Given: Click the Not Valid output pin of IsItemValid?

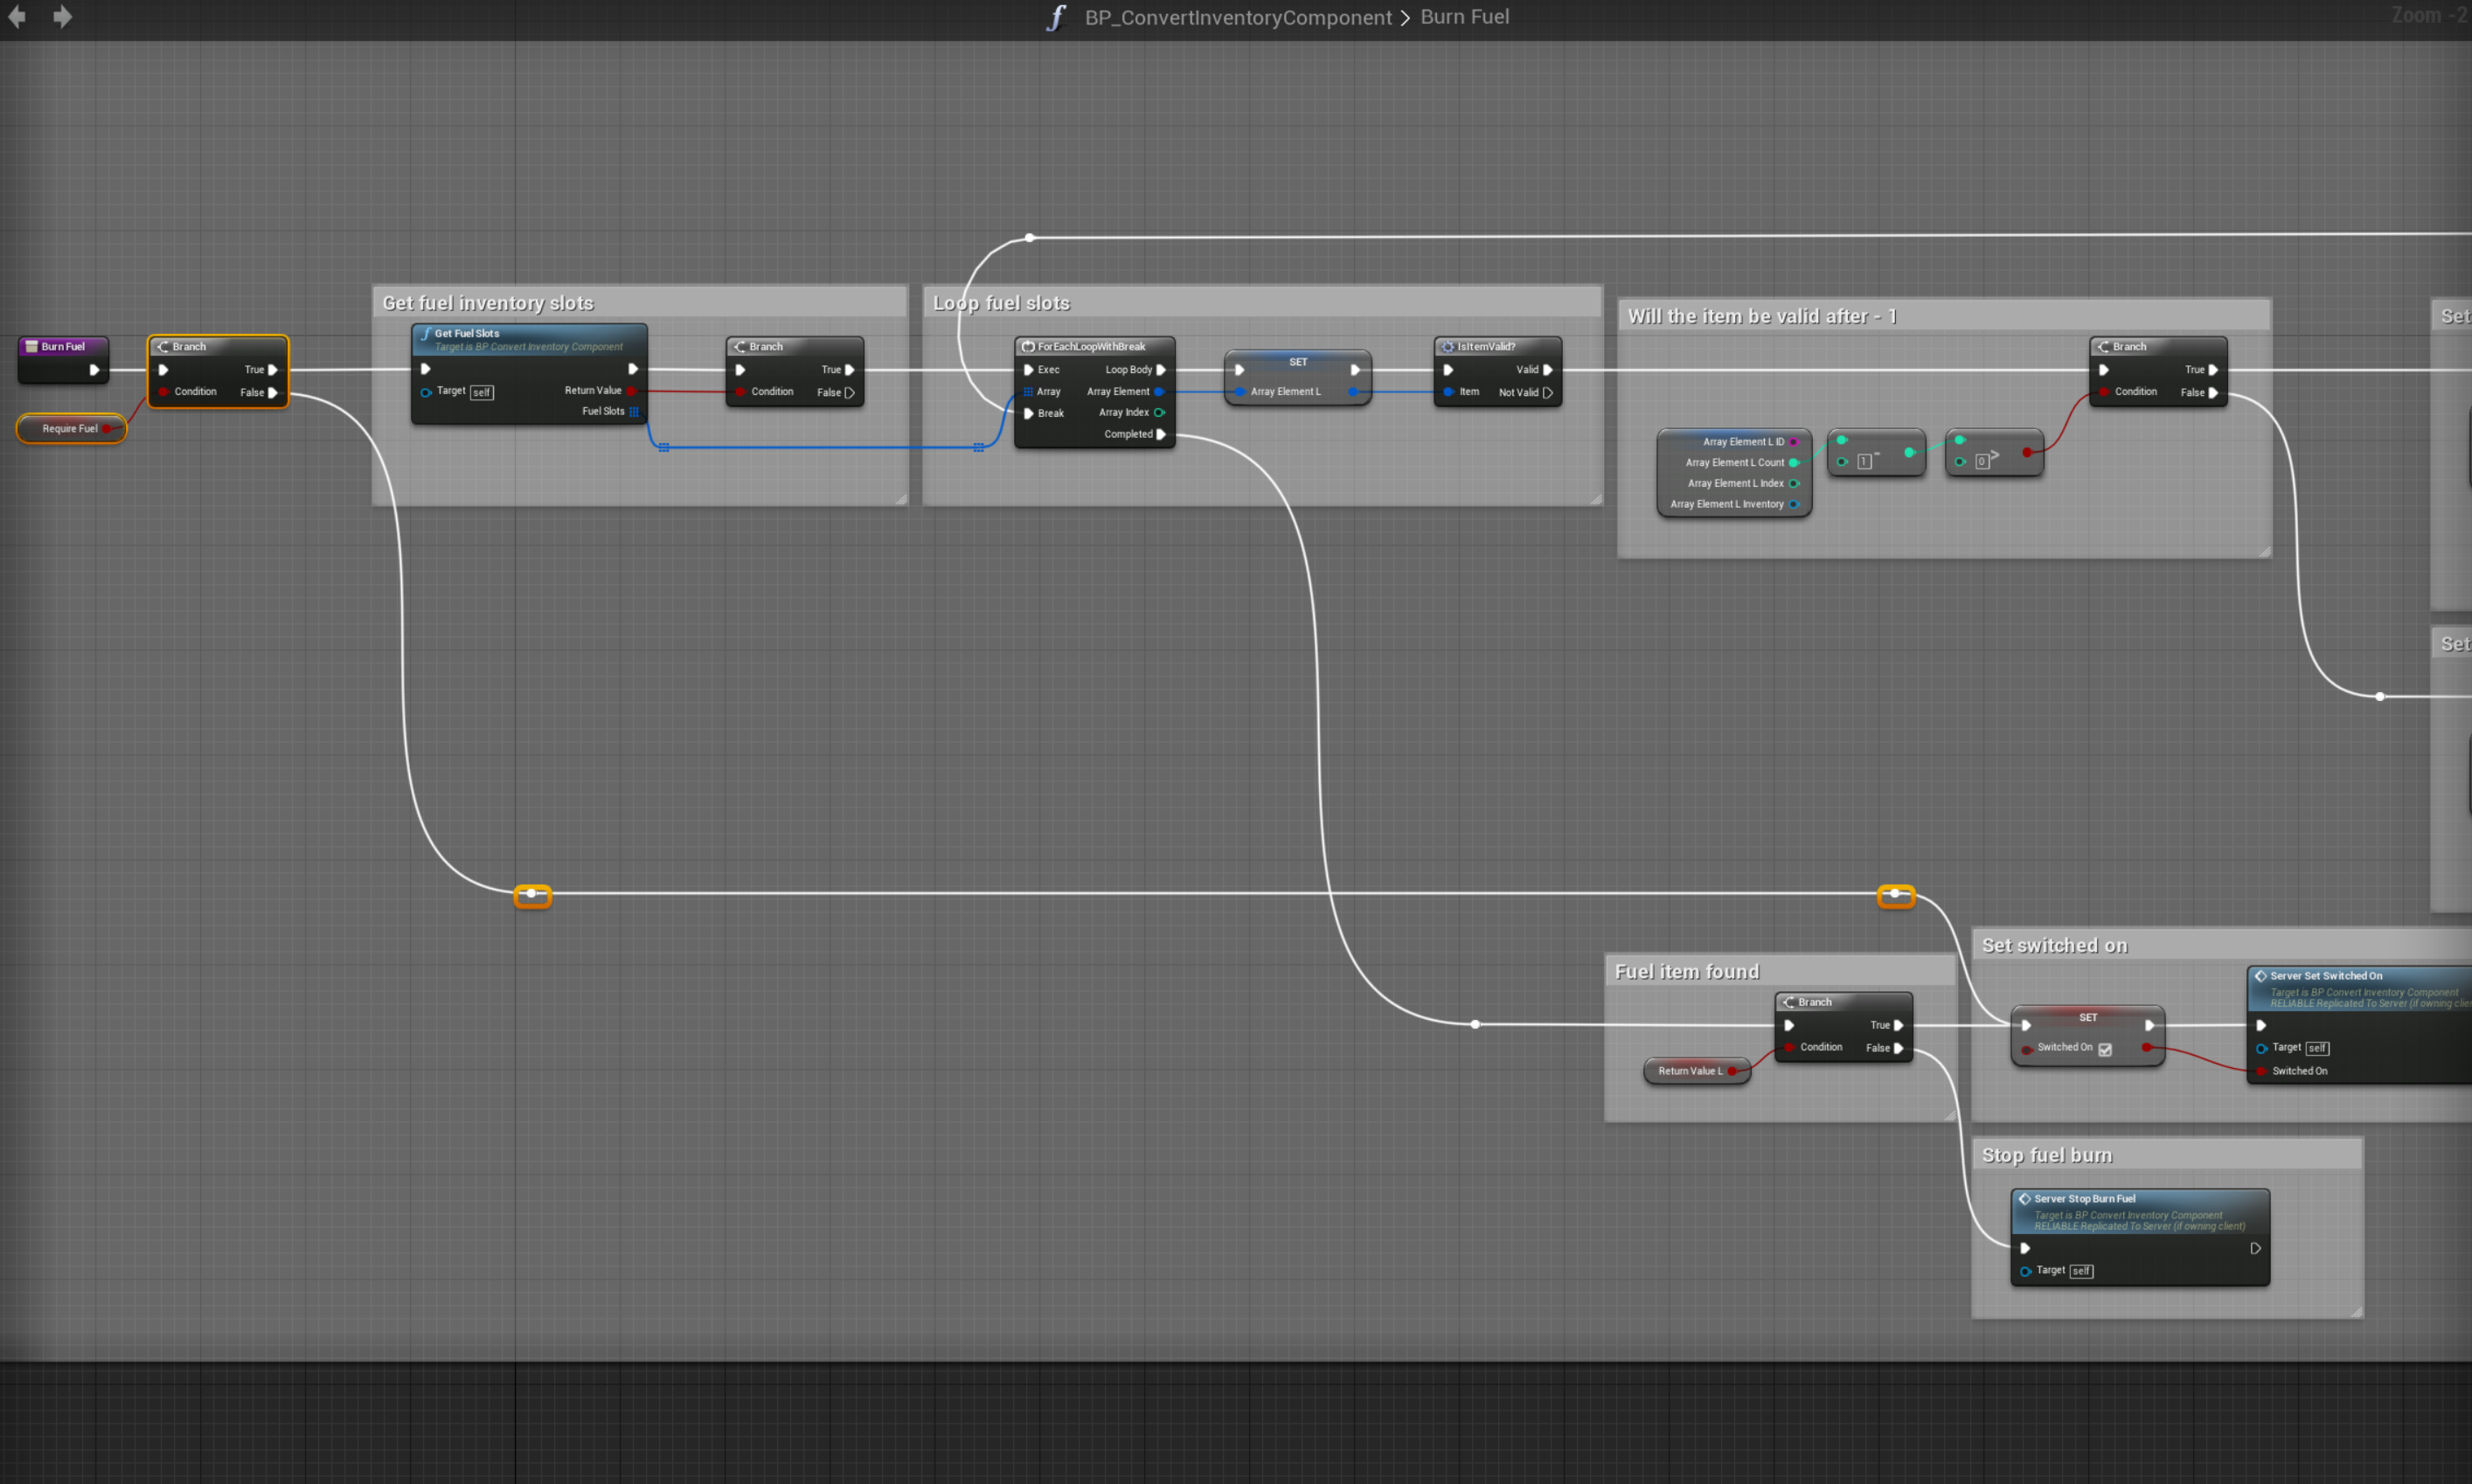Looking at the screenshot, I should 1548,392.
